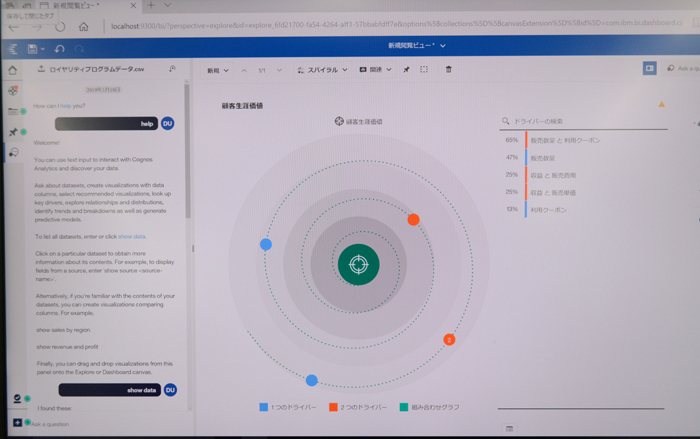Click the greyed redo arrow icon

click(x=79, y=49)
